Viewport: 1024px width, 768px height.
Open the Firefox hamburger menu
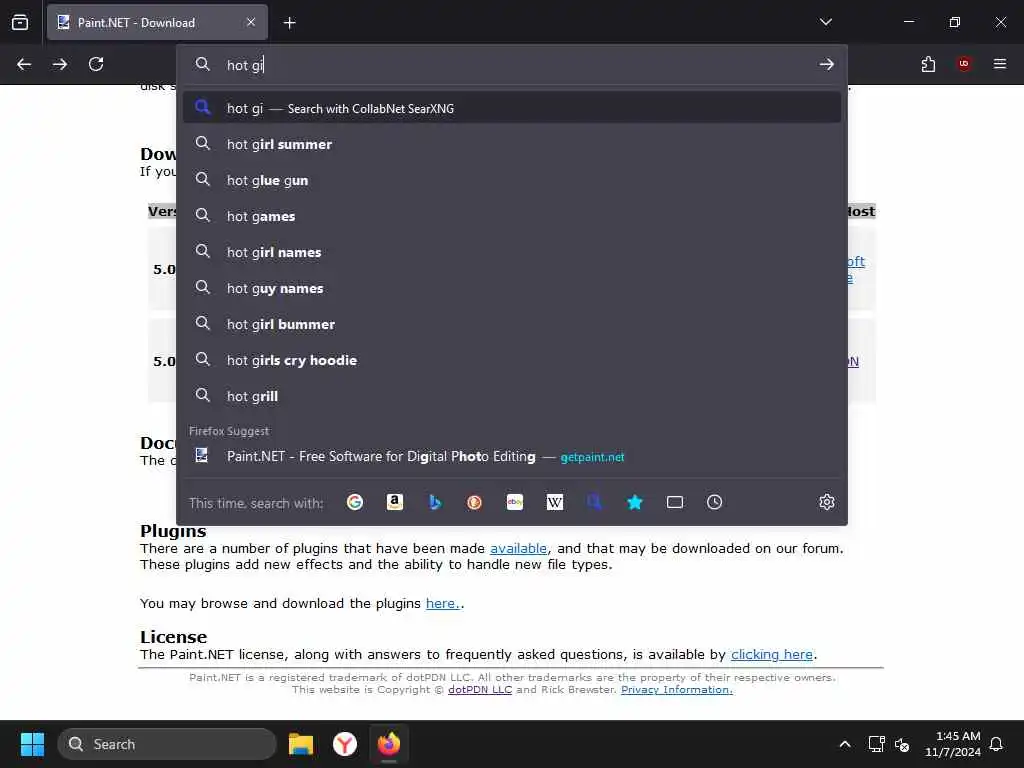point(1000,63)
